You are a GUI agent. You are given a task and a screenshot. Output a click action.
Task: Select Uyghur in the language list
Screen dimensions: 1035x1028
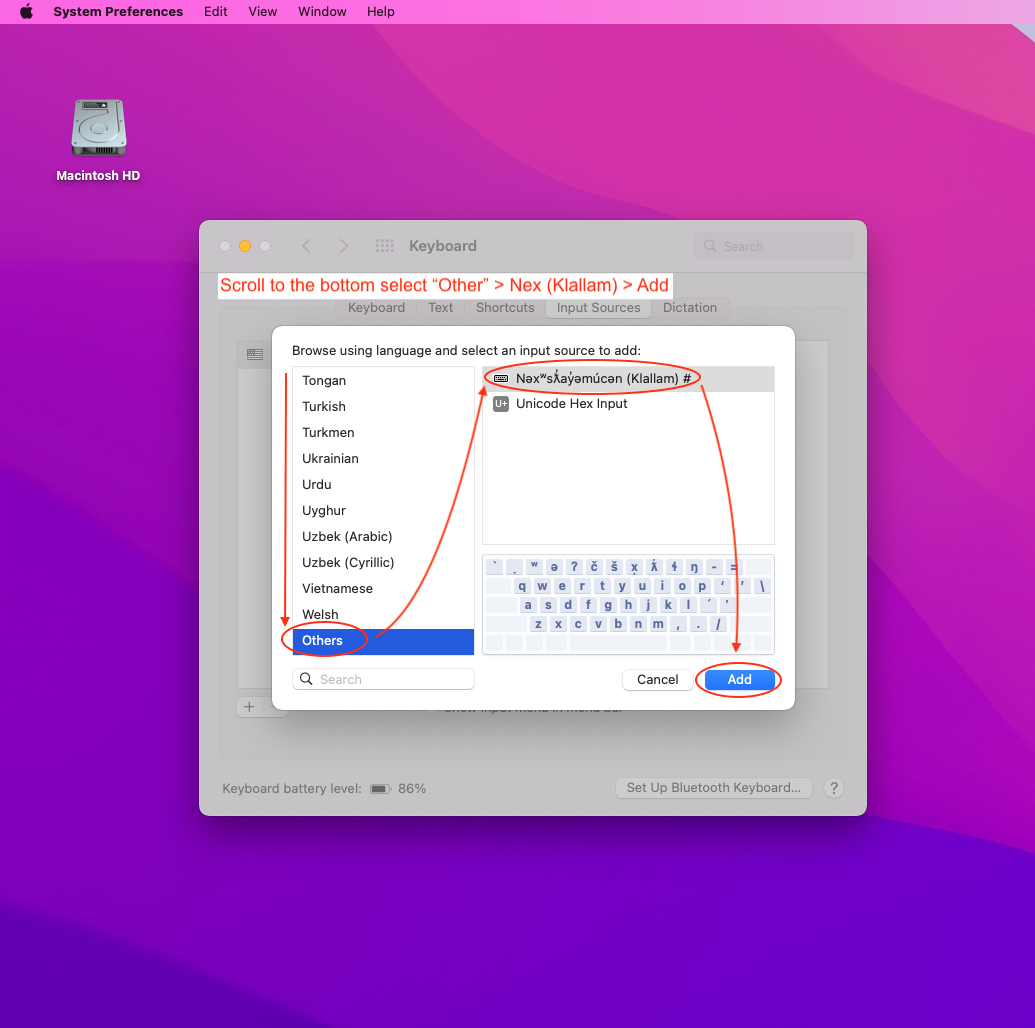[x=383, y=510]
